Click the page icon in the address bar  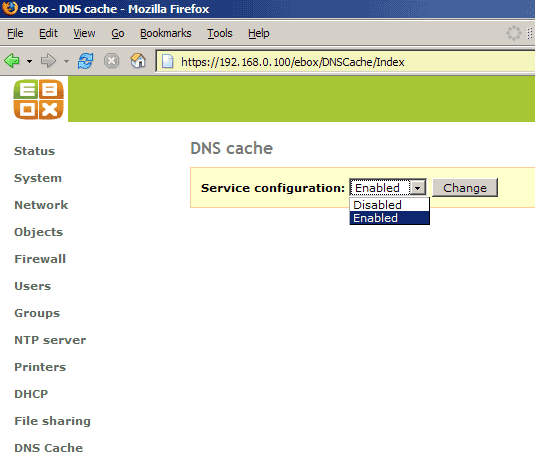168,62
